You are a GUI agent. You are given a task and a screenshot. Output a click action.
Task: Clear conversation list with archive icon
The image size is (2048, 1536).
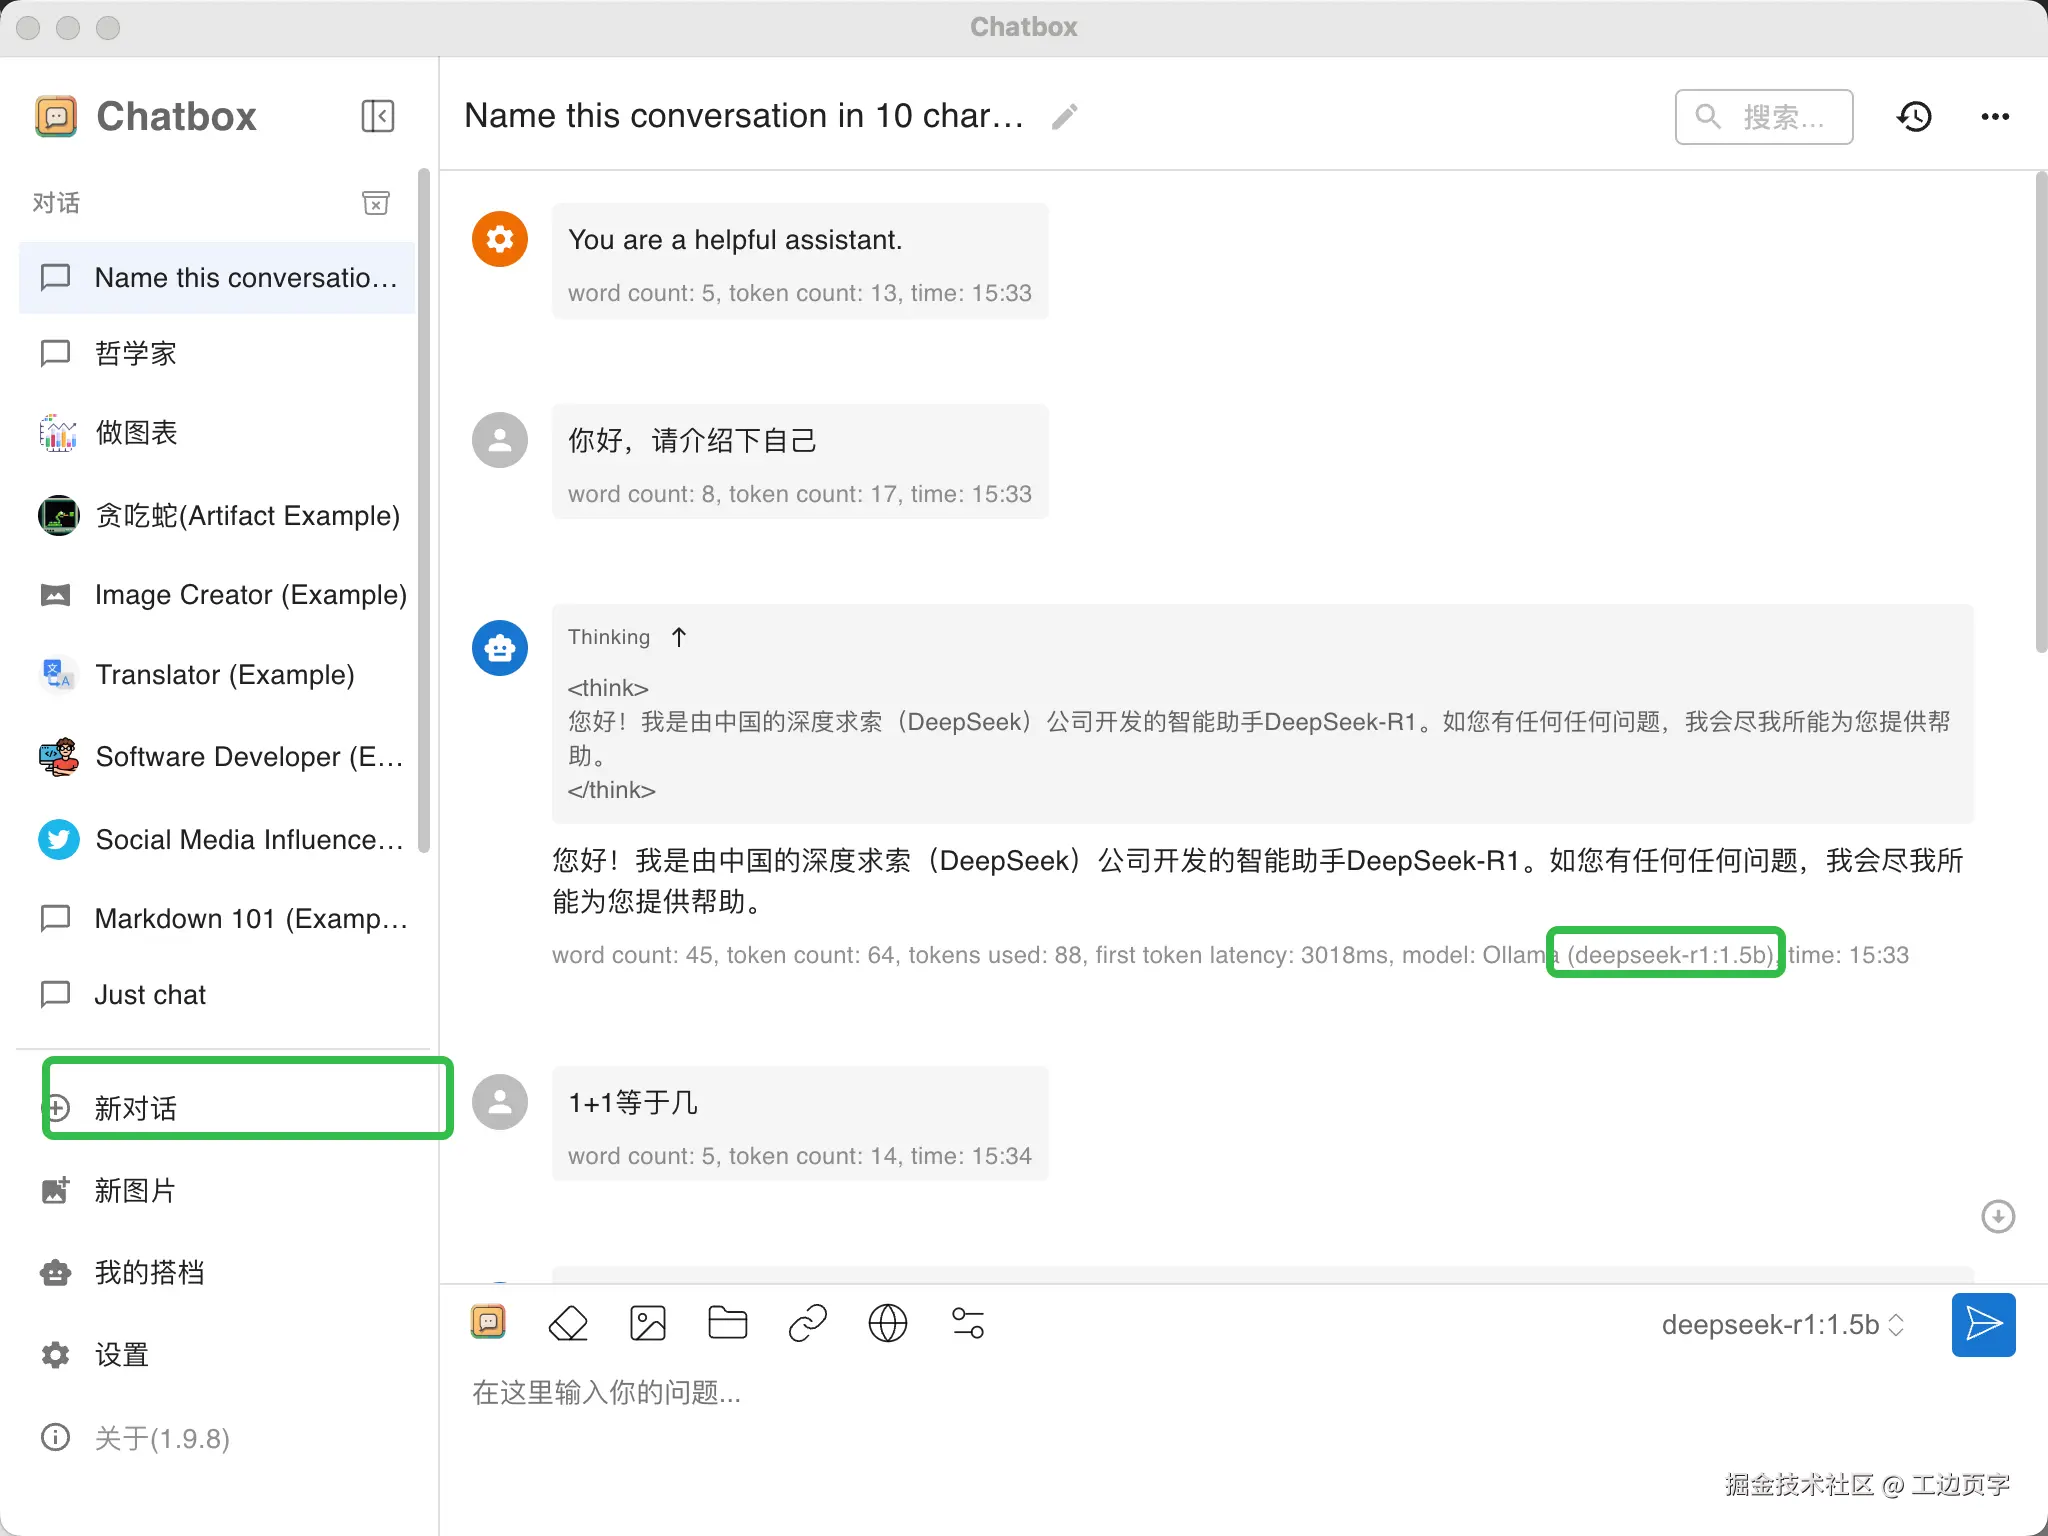coord(376,203)
